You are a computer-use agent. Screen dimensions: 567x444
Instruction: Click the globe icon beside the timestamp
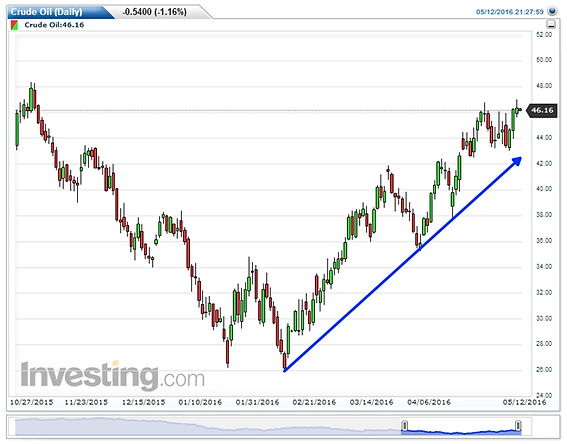552,11
